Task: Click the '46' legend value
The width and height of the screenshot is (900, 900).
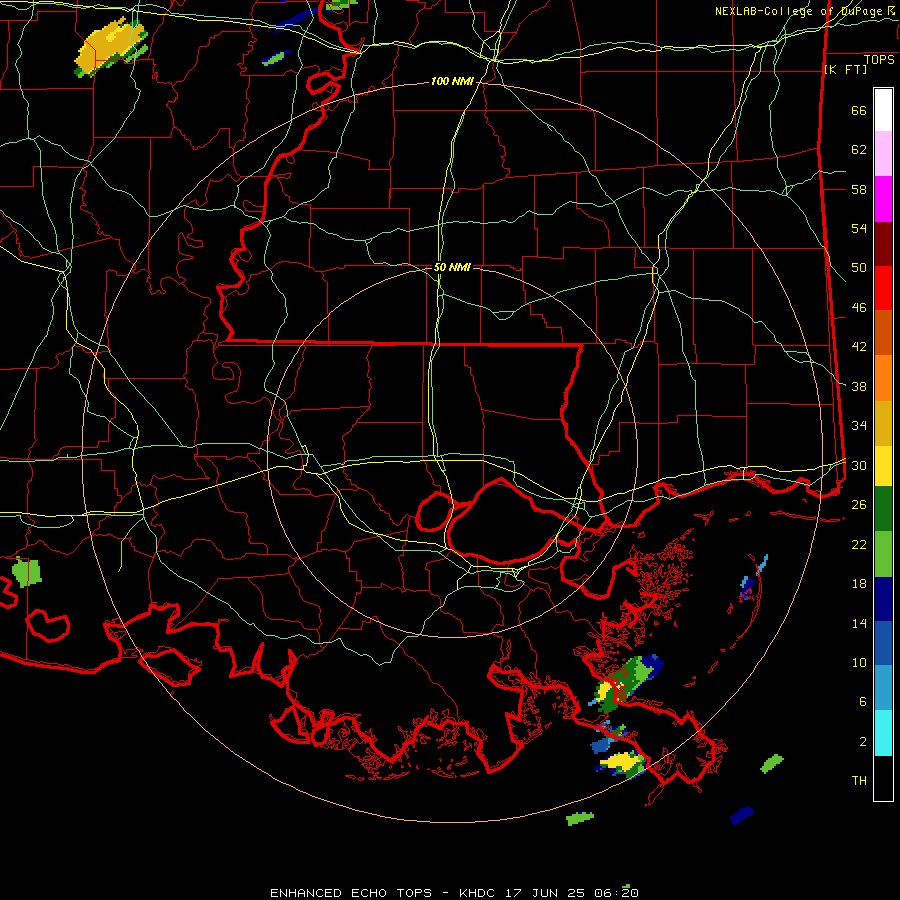Action: pos(859,308)
